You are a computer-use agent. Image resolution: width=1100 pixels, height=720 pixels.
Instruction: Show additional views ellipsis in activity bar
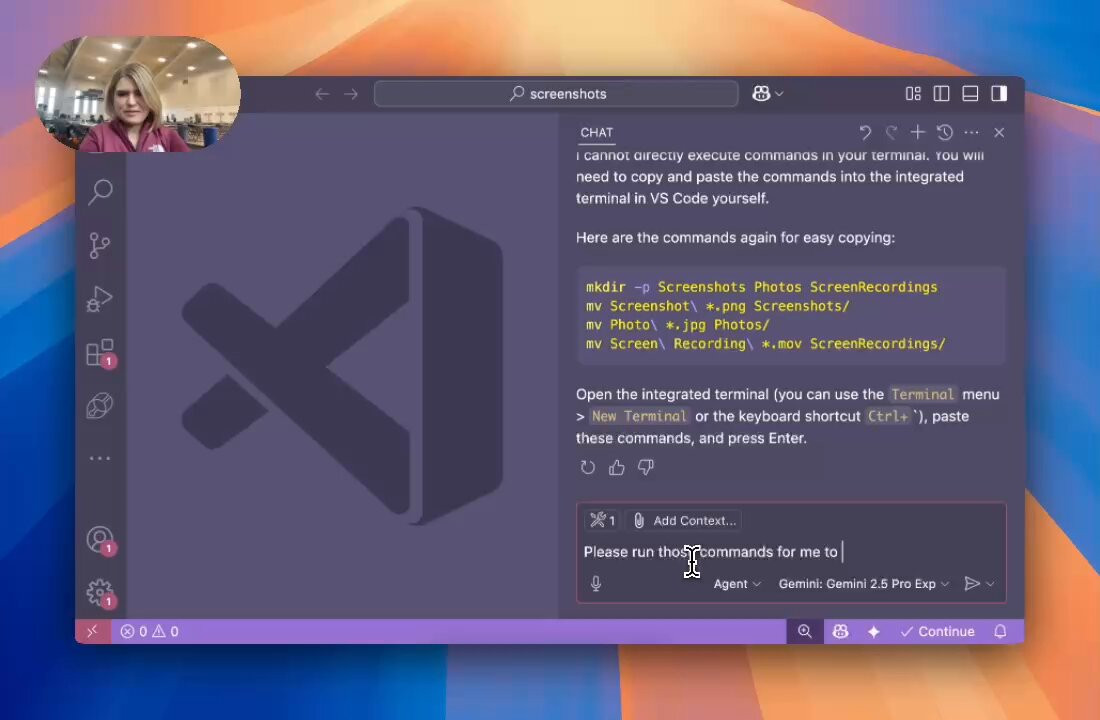click(x=100, y=458)
